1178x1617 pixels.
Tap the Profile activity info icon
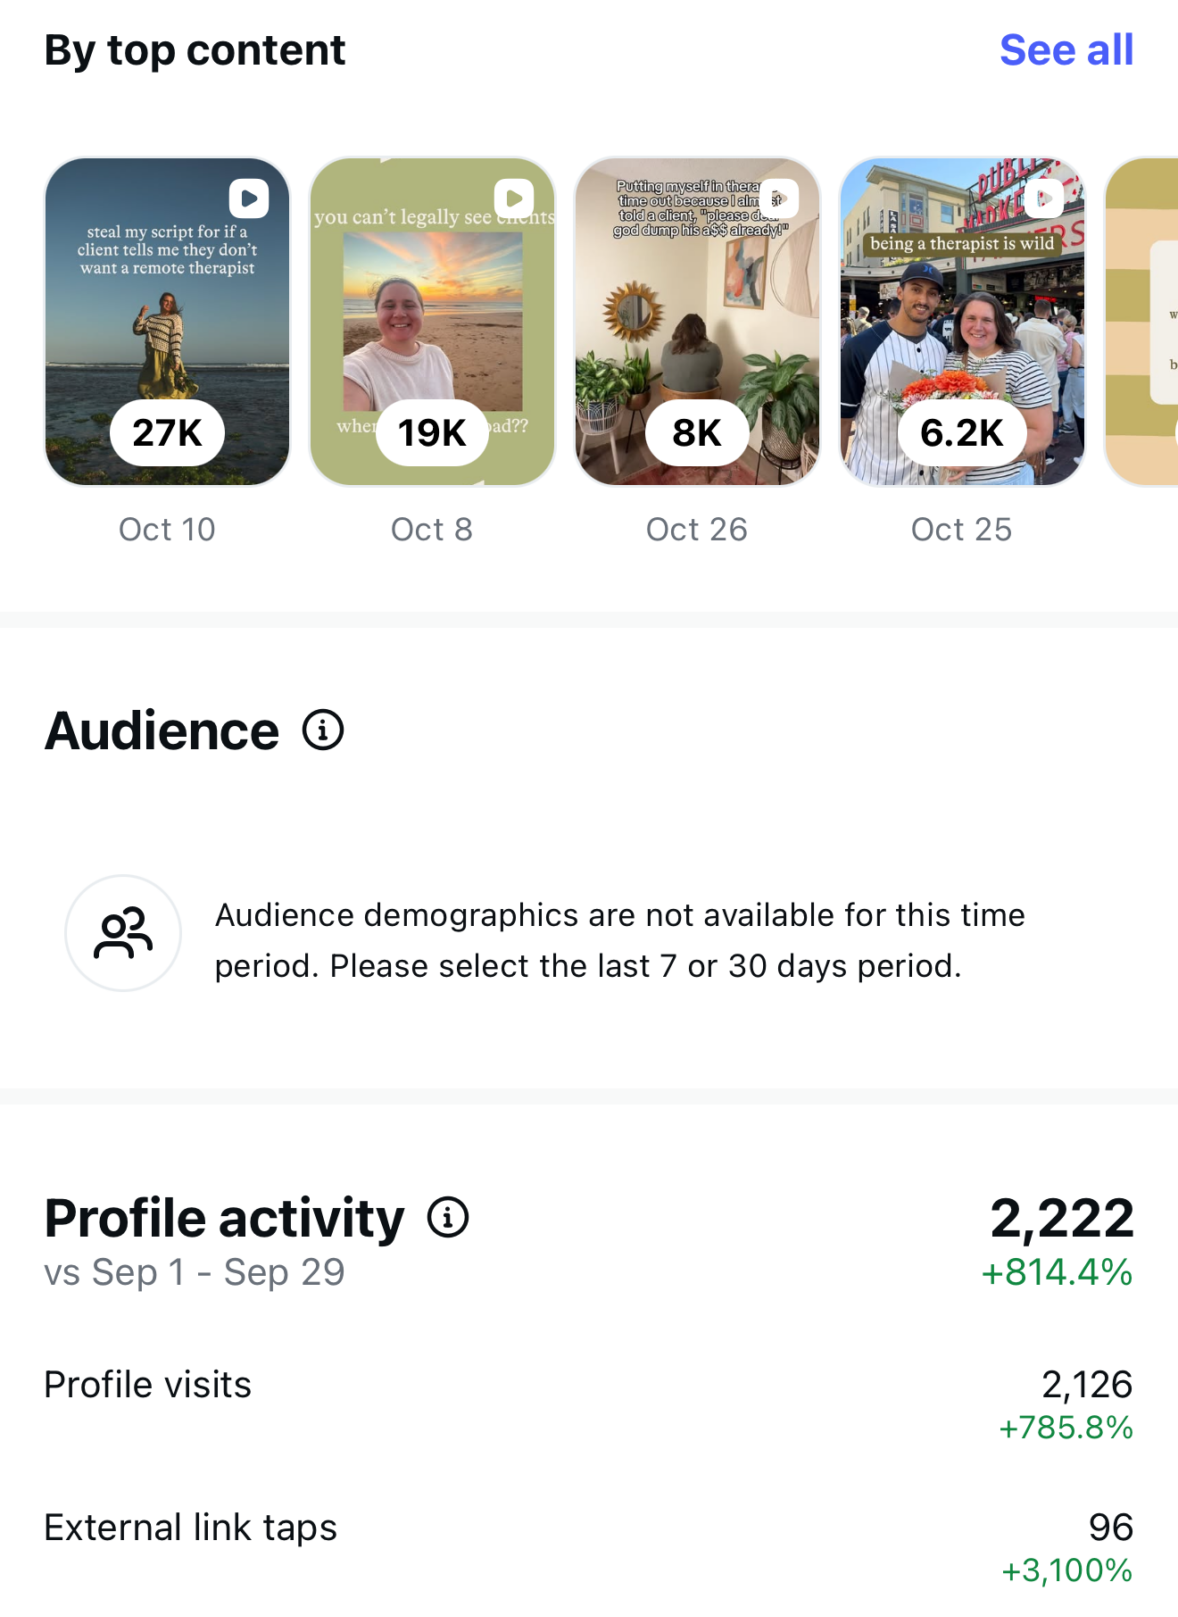(448, 1218)
